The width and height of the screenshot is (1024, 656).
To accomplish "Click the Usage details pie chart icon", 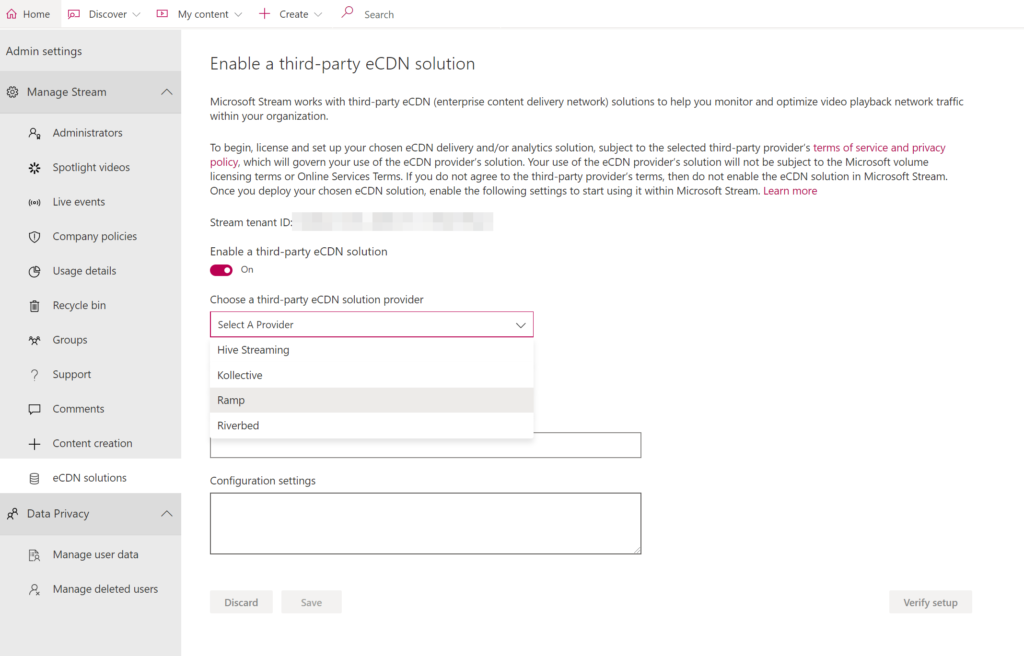I will (x=35, y=271).
